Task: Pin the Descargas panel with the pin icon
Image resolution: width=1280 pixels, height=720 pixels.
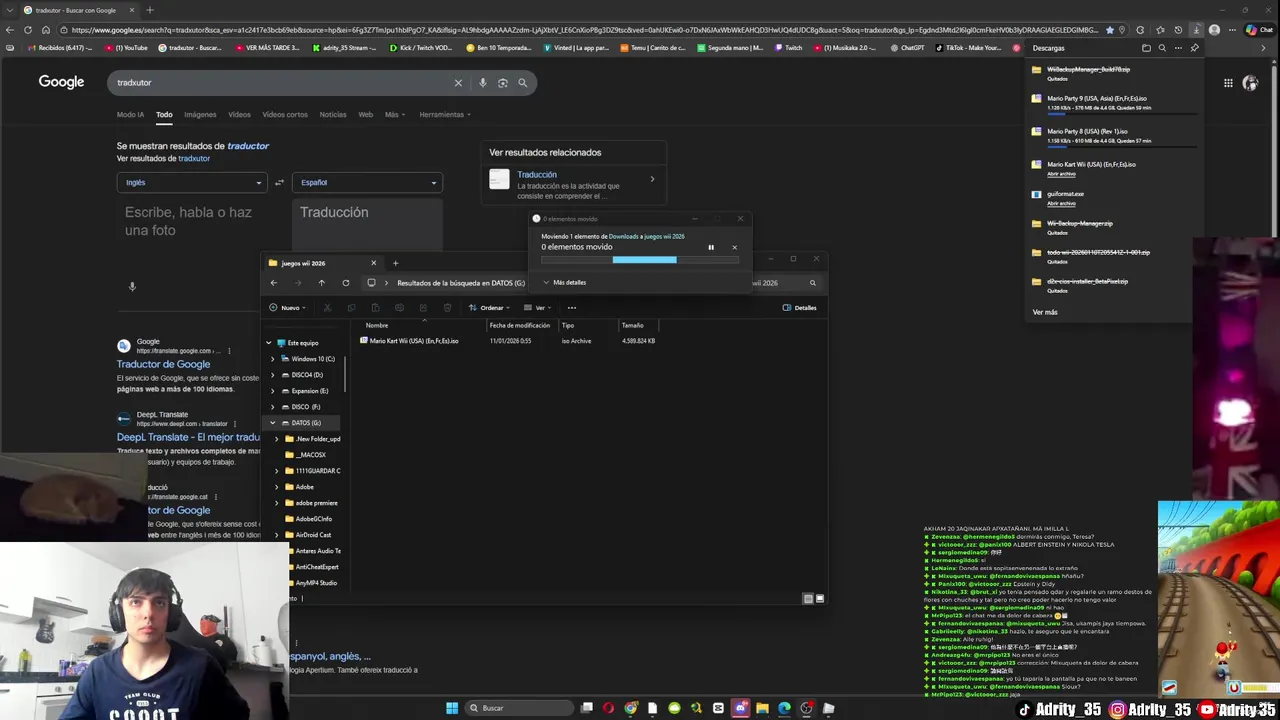Action: 1194,48
